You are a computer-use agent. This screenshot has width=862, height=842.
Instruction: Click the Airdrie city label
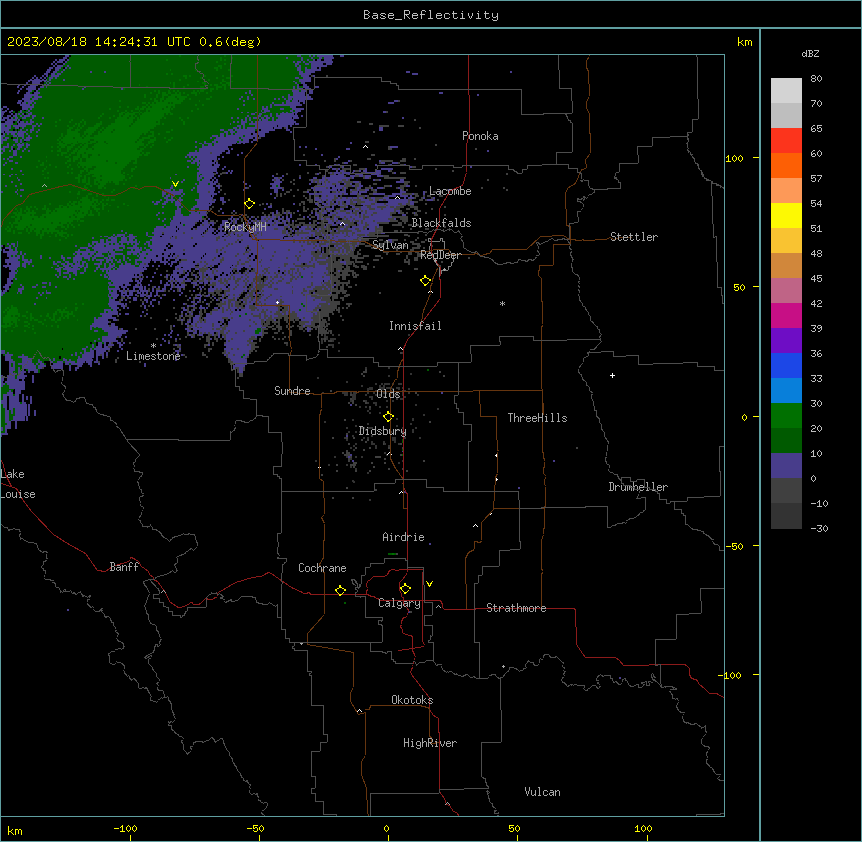pyautogui.click(x=403, y=537)
